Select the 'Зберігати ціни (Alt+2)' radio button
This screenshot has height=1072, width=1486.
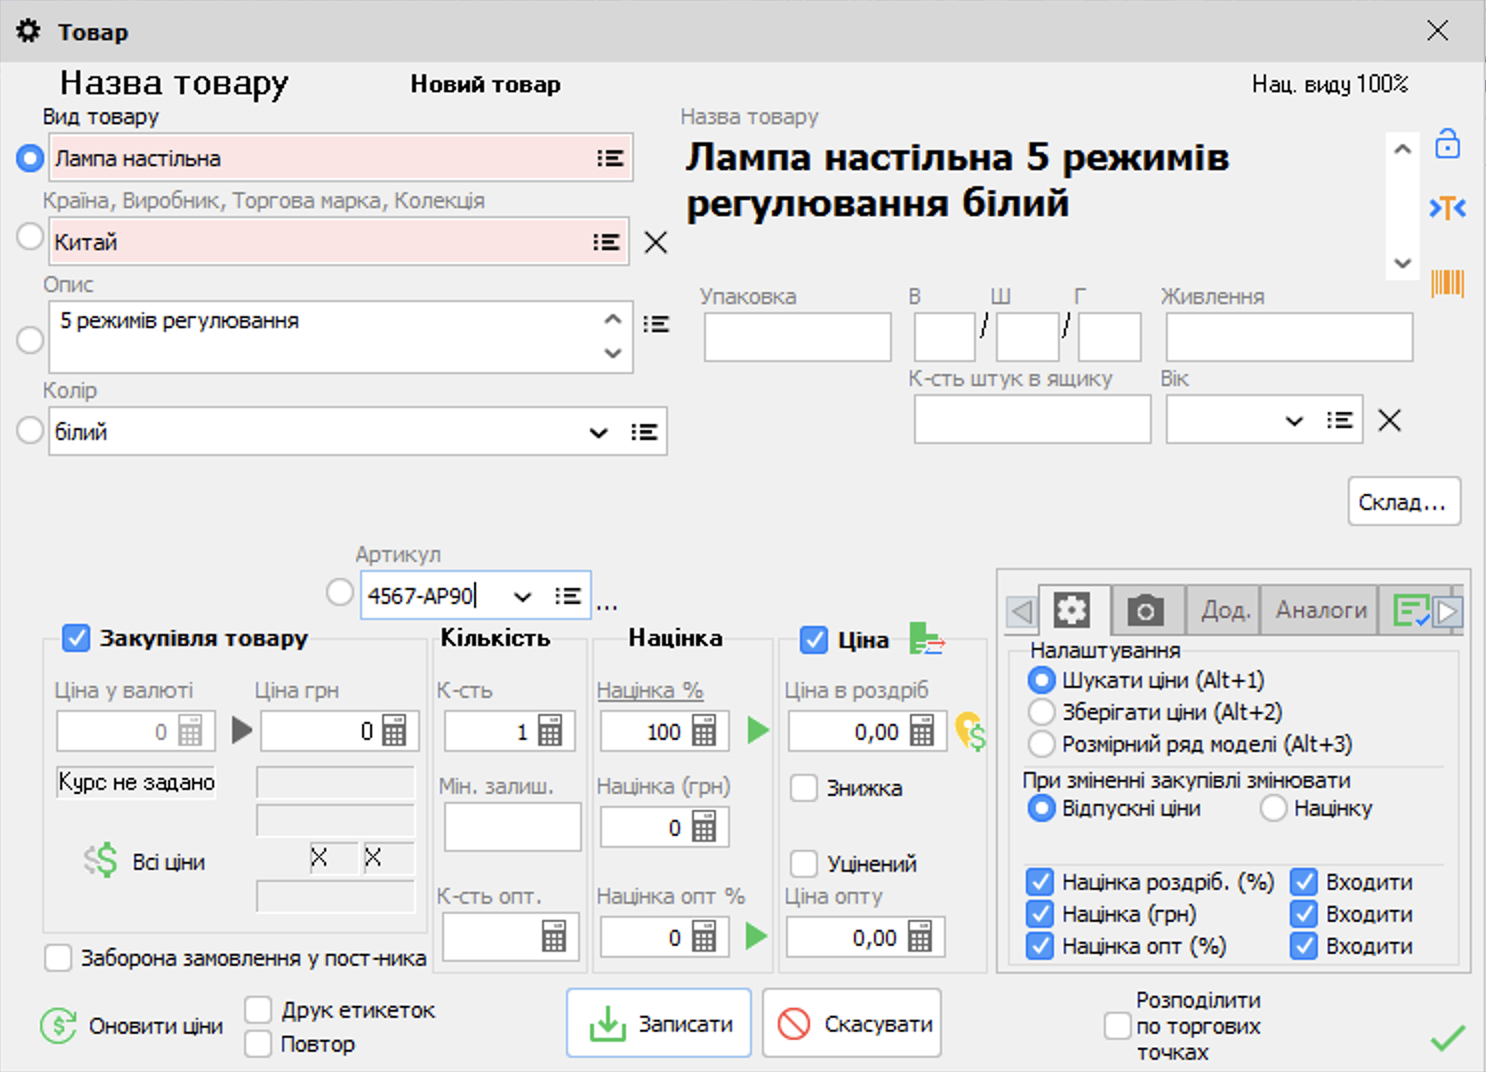point(1043,712)
